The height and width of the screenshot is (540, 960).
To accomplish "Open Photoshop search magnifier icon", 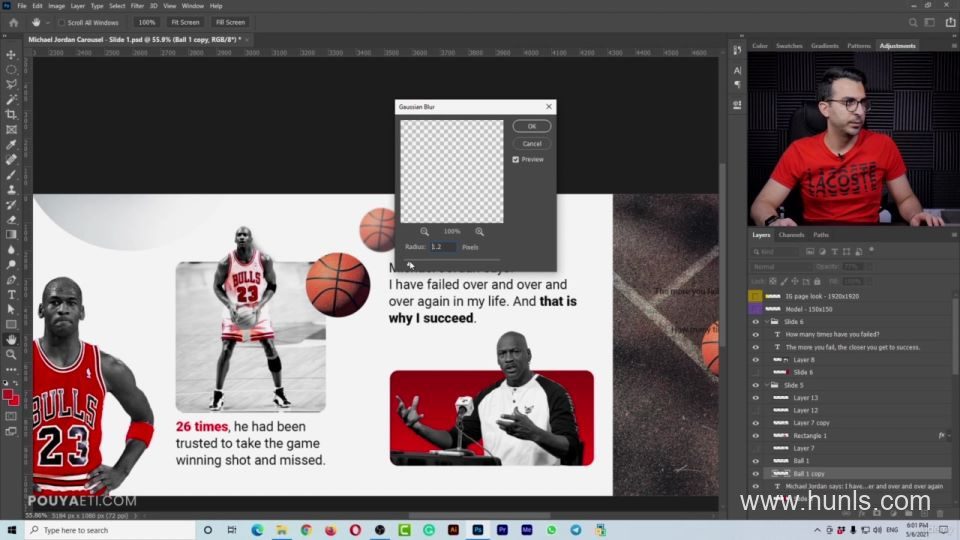I will (913, 23).
